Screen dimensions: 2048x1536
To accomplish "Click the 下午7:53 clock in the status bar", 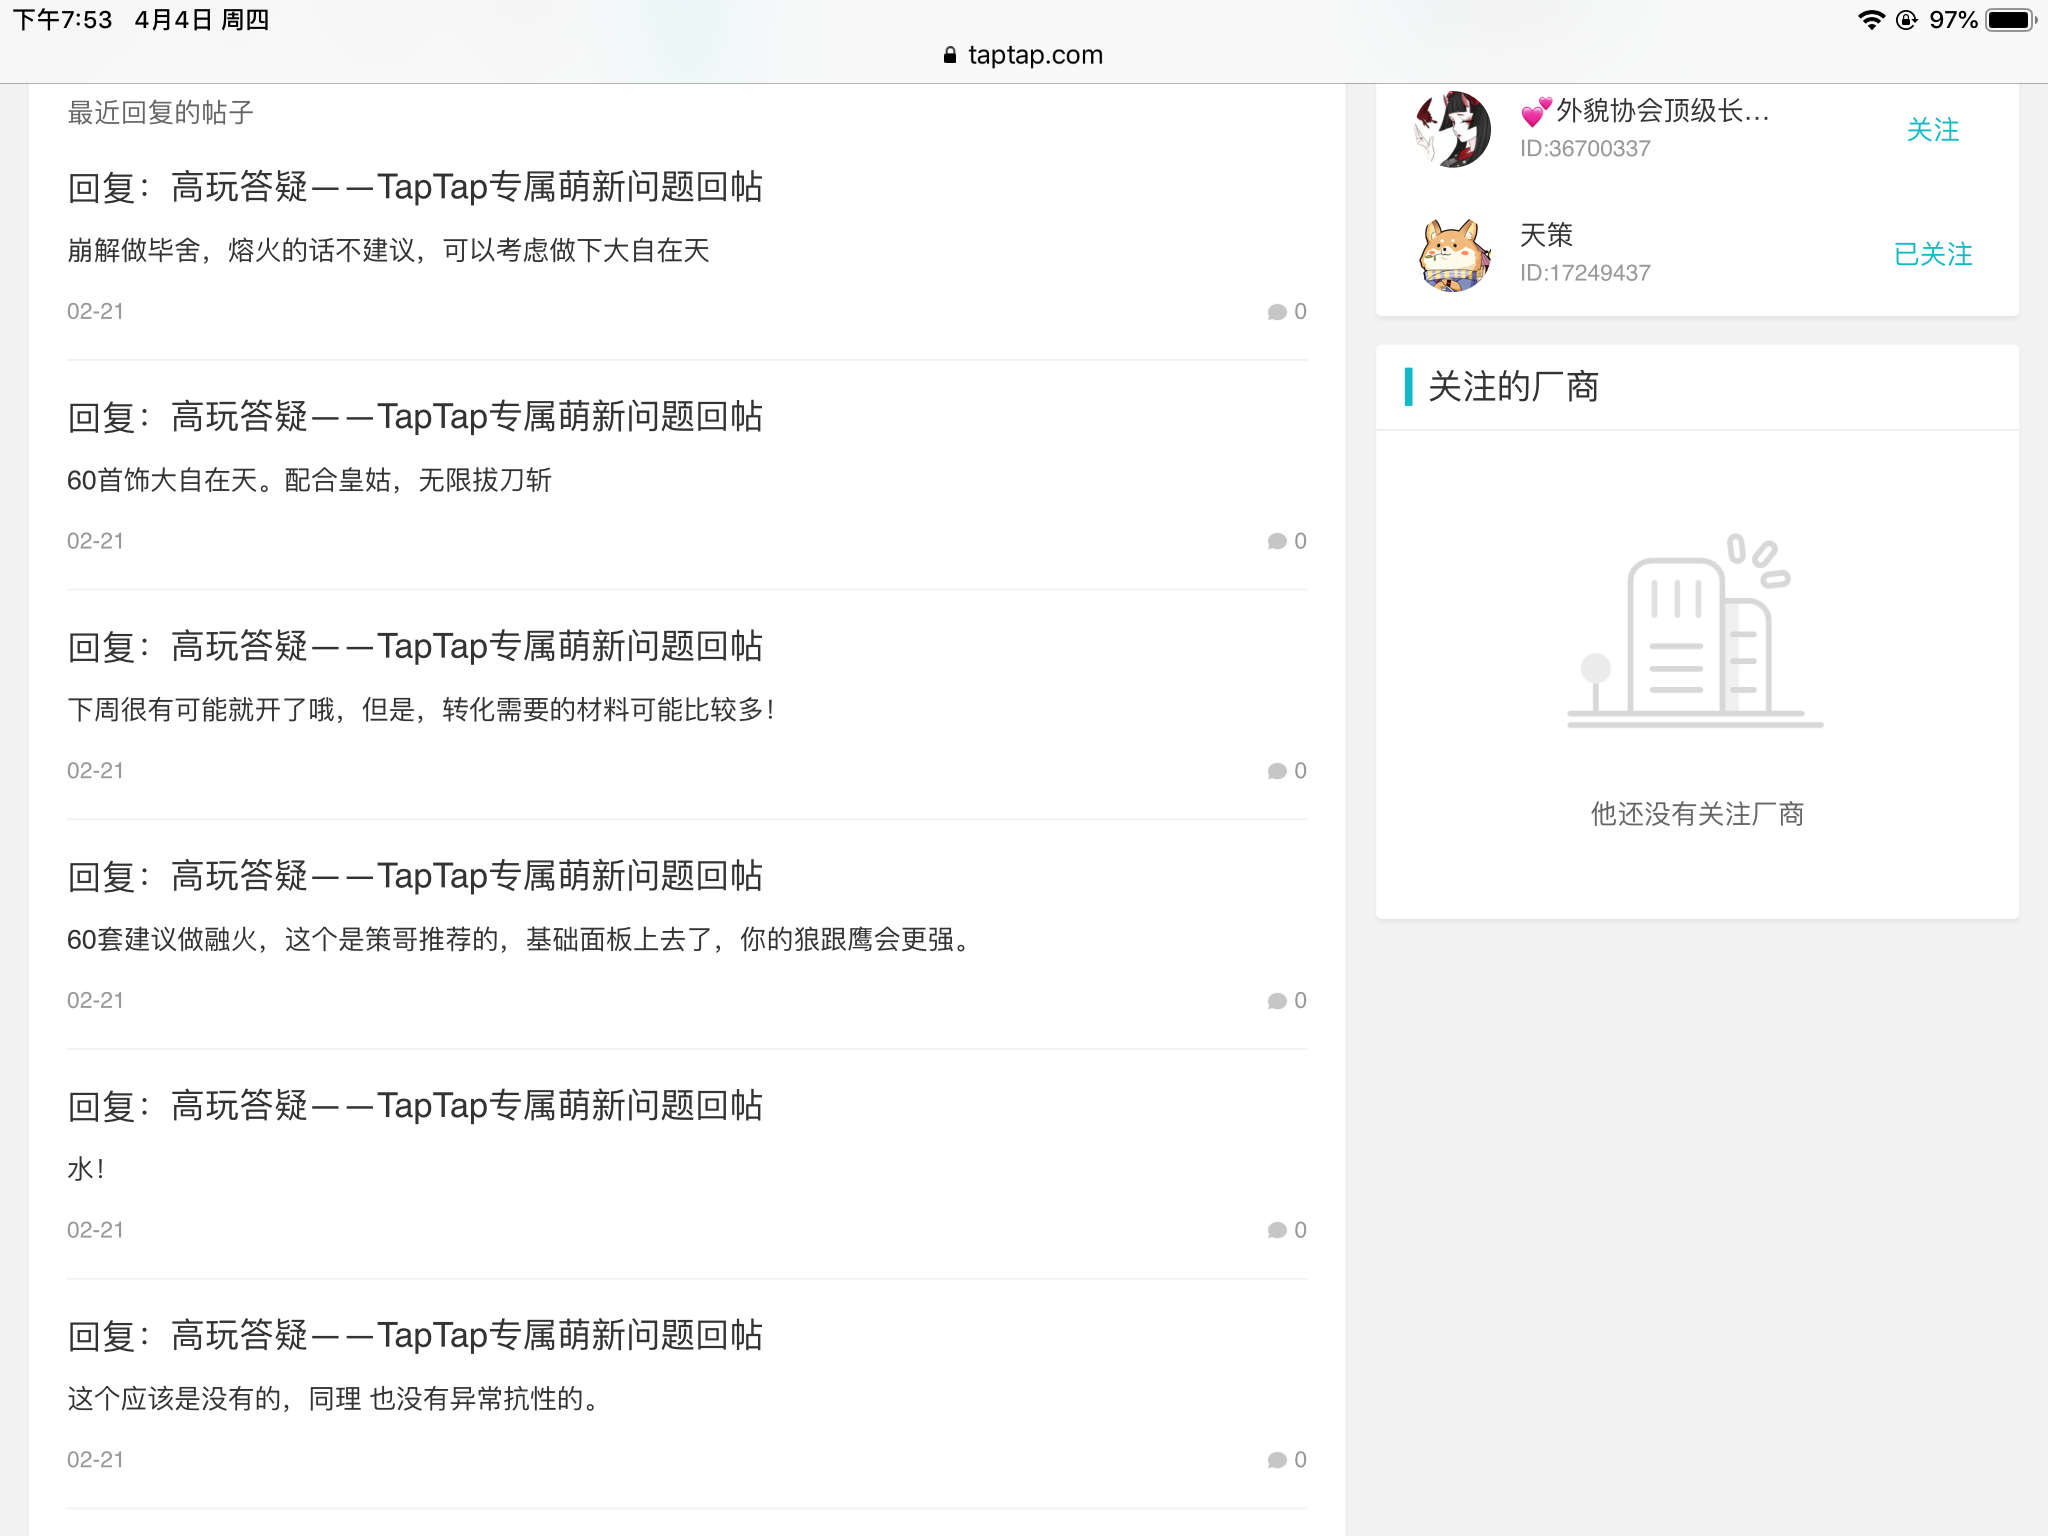I will coord(62,20).
